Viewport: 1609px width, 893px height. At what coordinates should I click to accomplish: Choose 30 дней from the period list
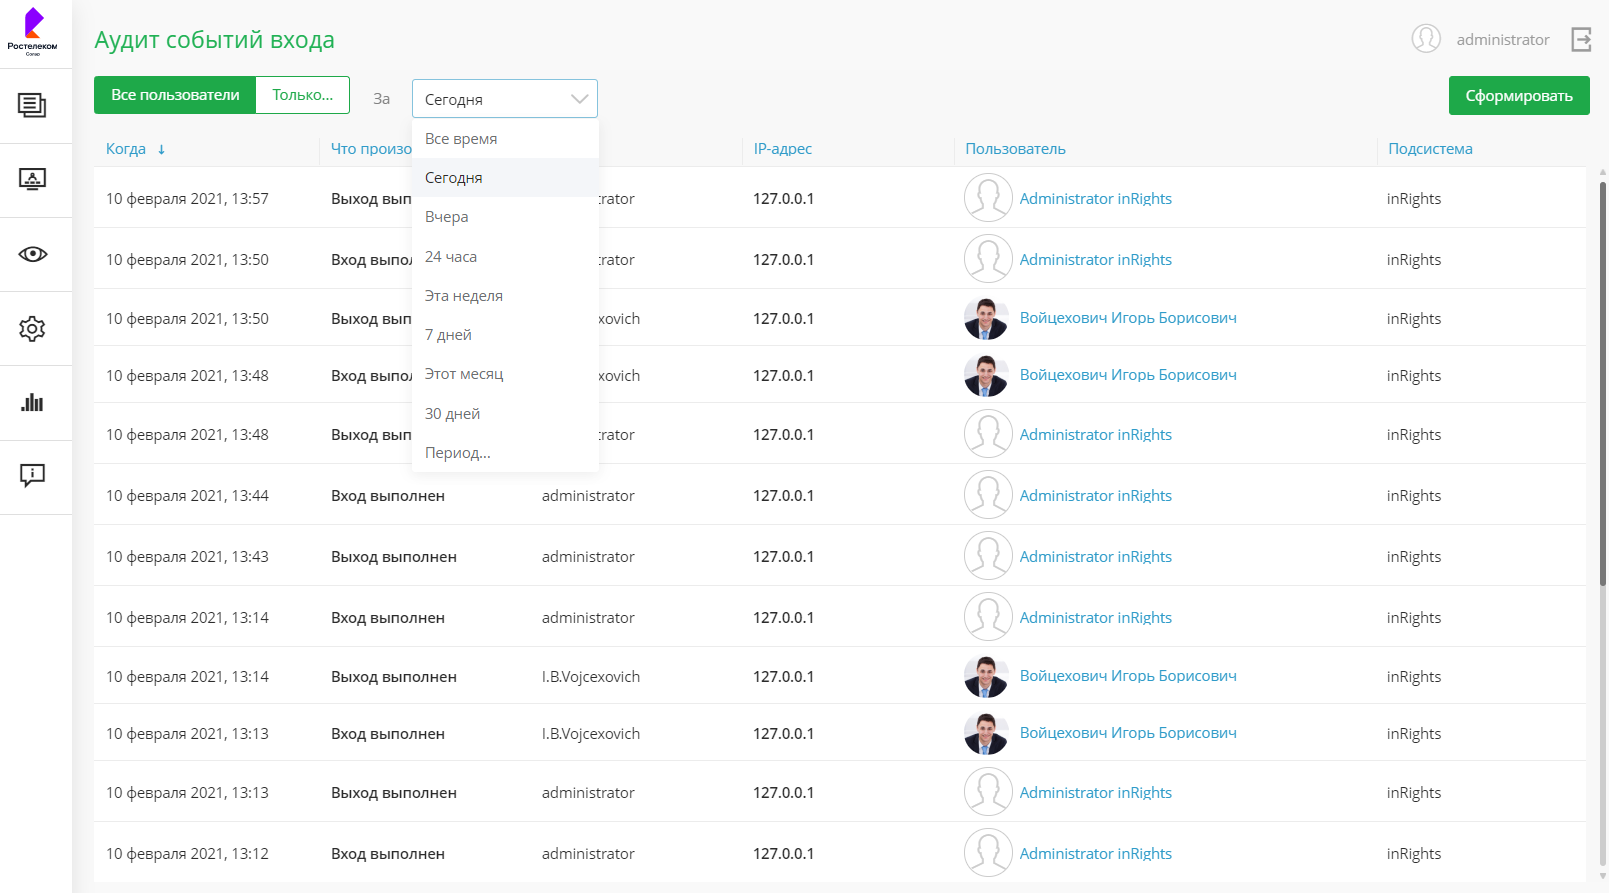click(x=505, y=414)
